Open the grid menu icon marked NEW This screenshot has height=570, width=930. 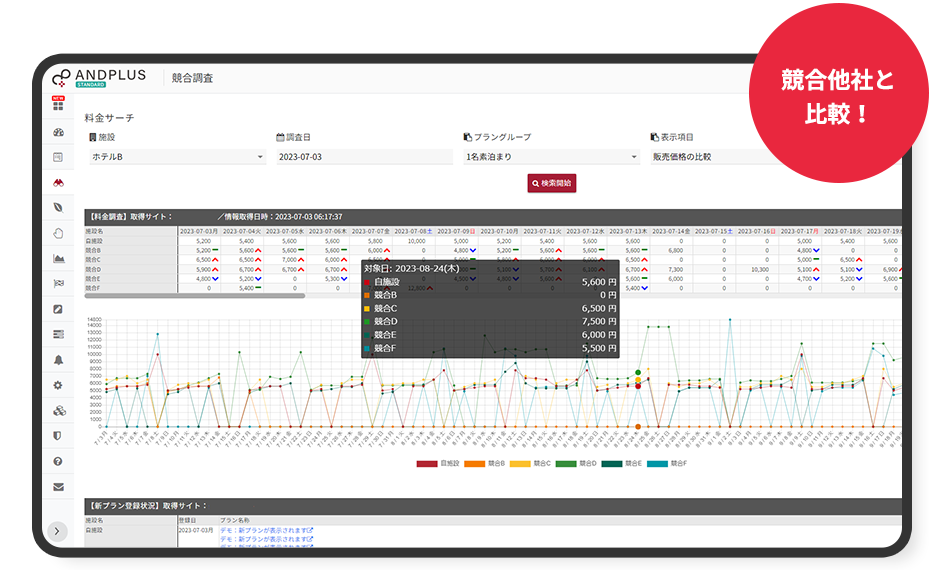[58, 105]
